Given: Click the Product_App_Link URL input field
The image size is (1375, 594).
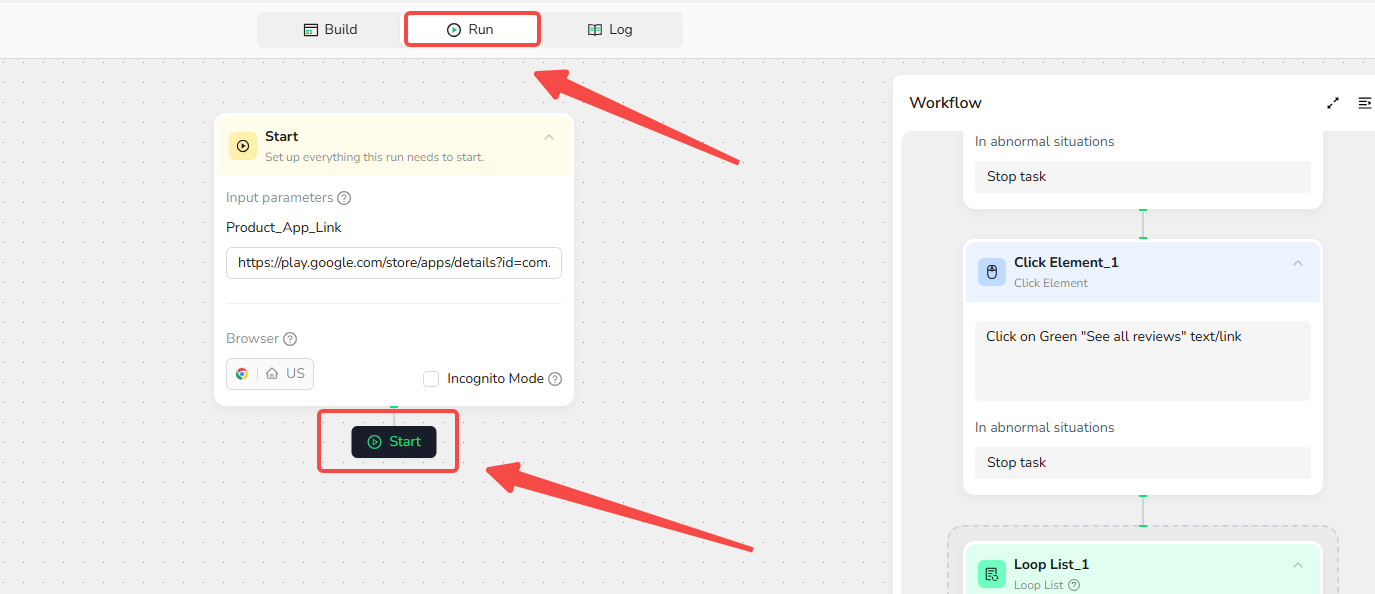Looking at the screenshot, I should click(393, 263).
